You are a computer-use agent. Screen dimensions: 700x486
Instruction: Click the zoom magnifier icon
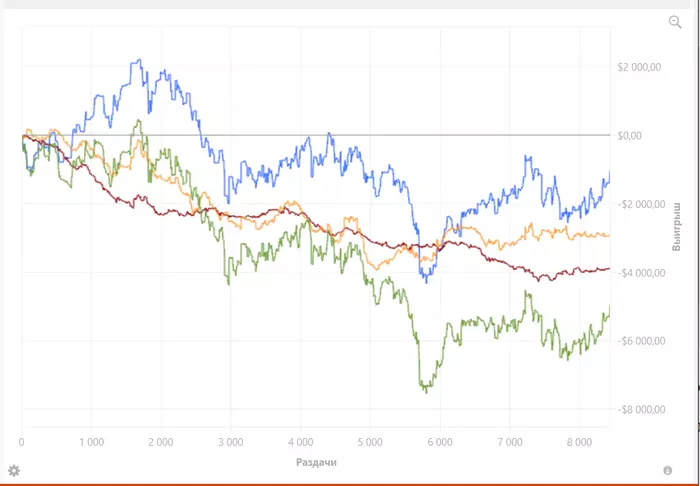[x=675, y=22]
